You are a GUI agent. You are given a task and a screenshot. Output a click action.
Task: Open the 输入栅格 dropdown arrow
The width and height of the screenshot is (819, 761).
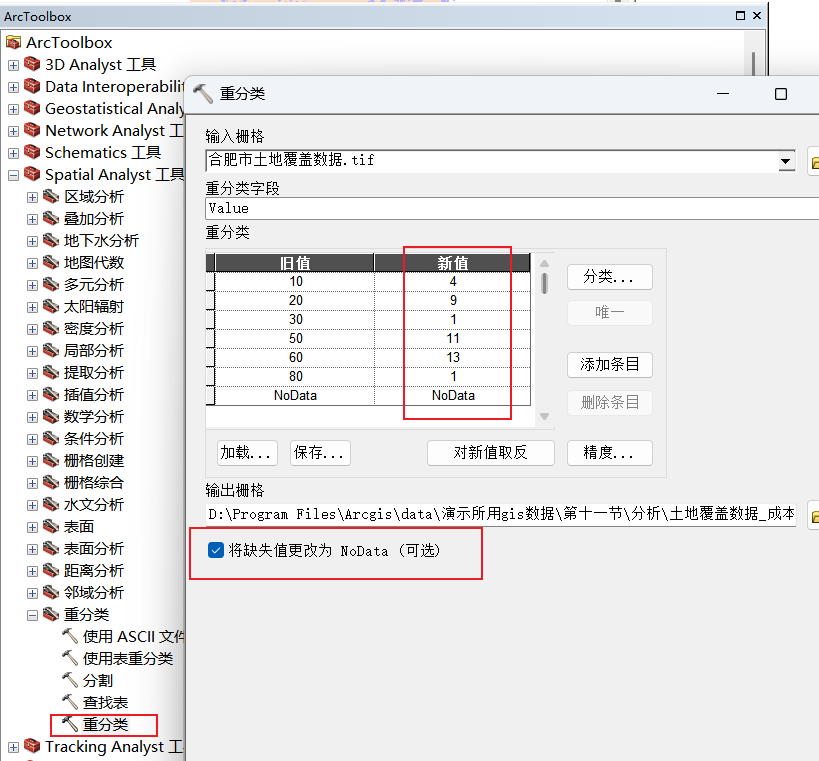785,161
